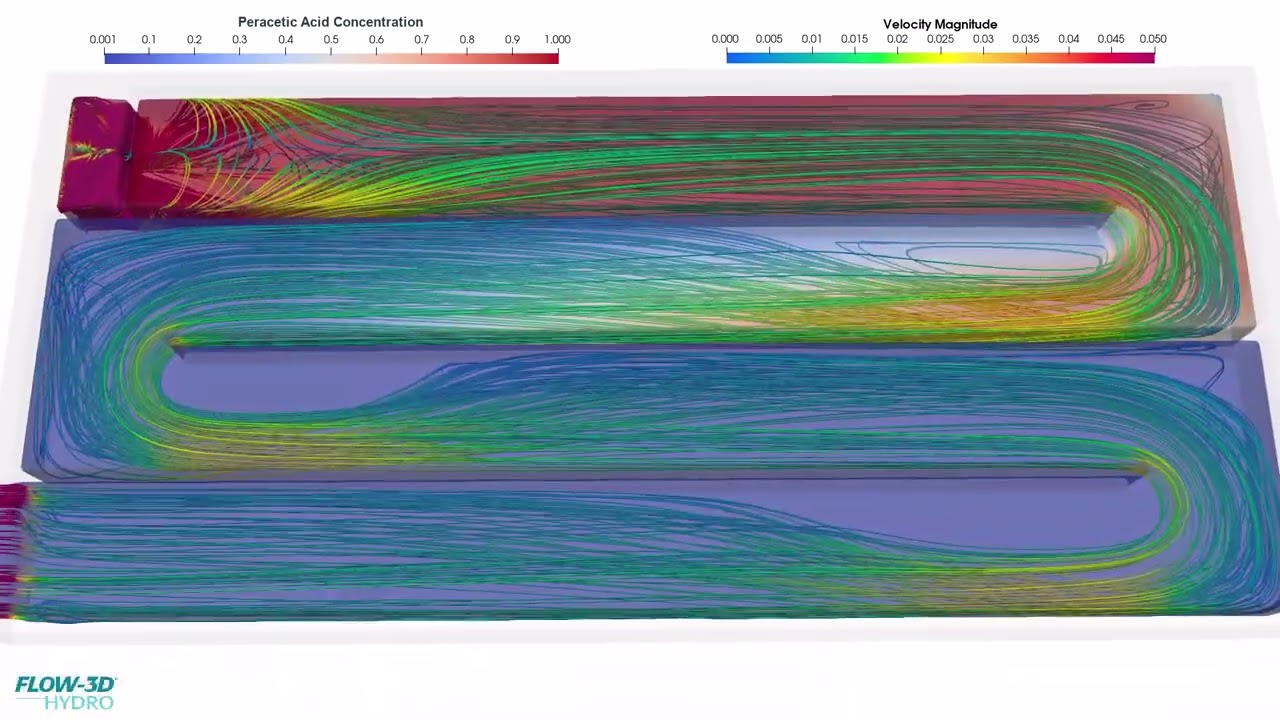The image size is (1280, 720).
Task: Click the Peracetic Acid Concentration color bar
Action: 331,57
